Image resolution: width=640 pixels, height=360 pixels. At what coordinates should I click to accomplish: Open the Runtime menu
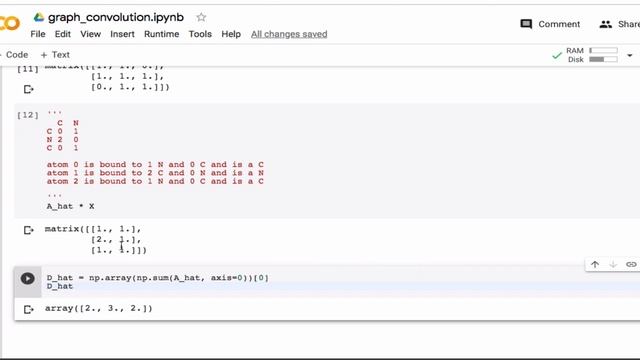click(162, 34)
